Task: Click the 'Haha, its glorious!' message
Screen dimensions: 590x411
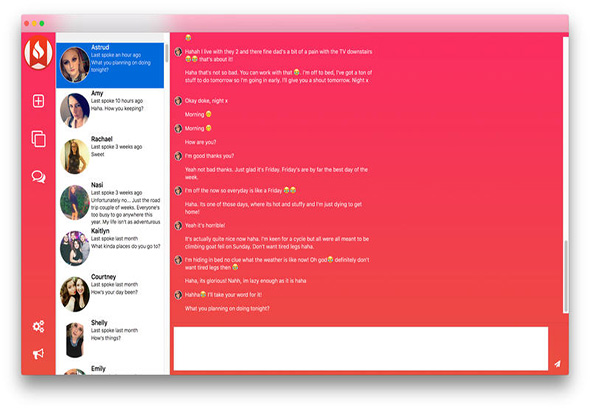Action: pyautogui.click(x=245, y=281)
